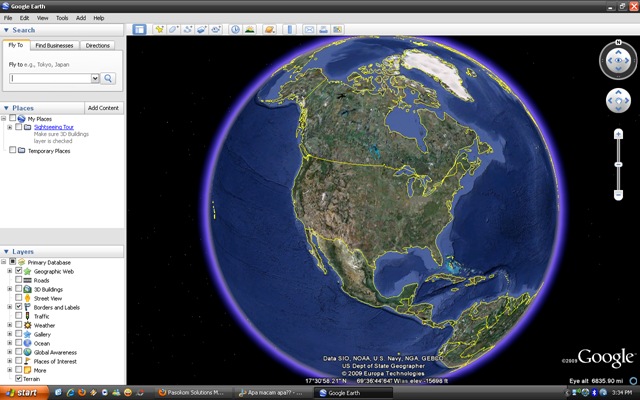Open the Tools menu
This screenshot has height=400, width=640.
point(62,18)
